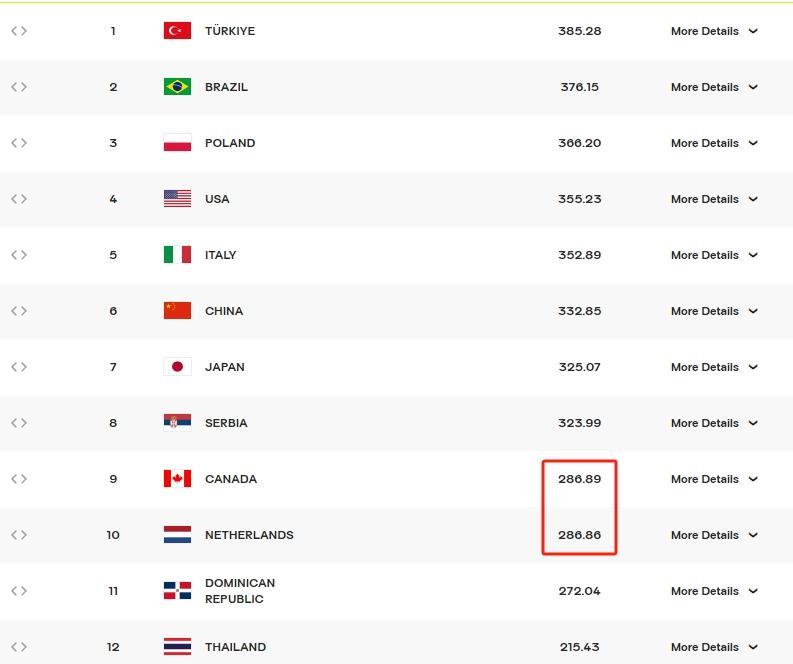Screen dimensions: 793x664
Task: Open More Details chevron for Netherlands
Action: tap(753, 535)
